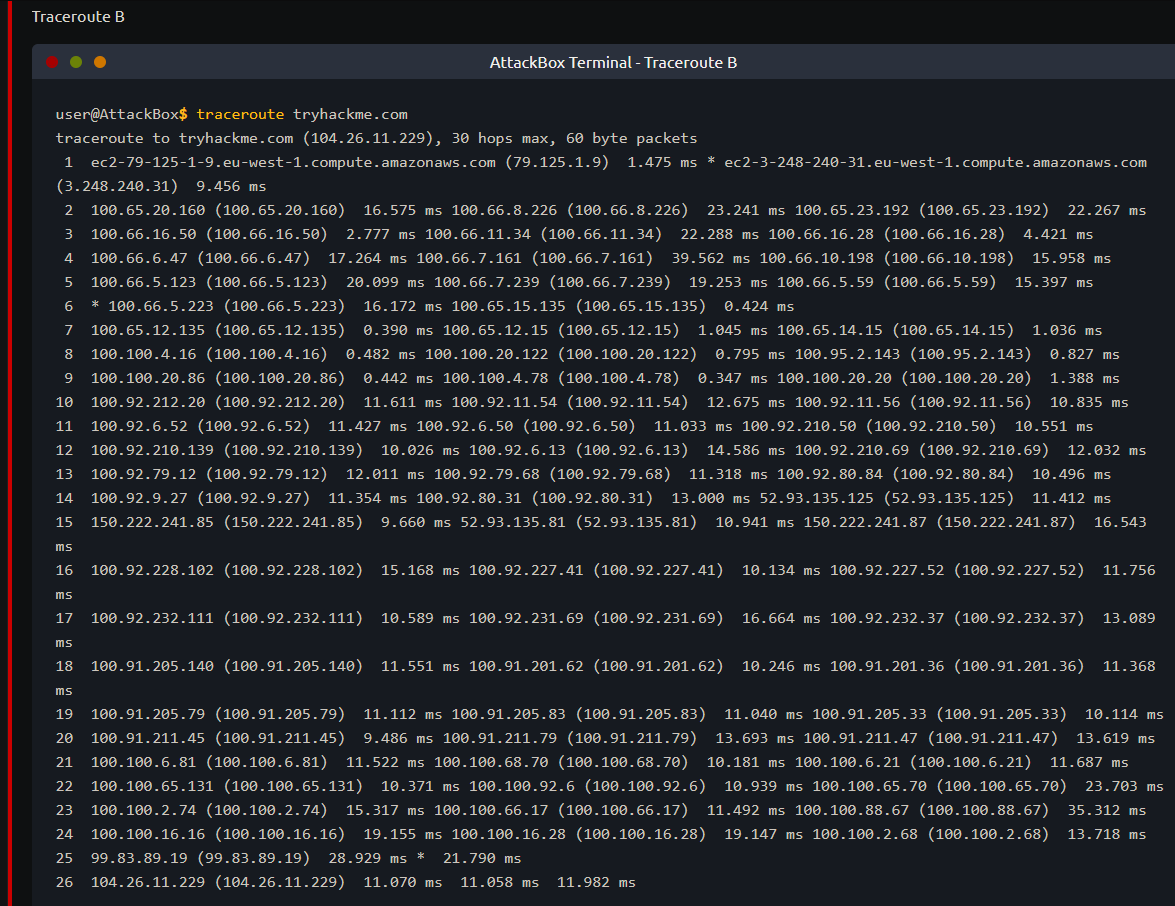Image resolution: width=1175 pixels, height=906 pixels.
Task: Click the 1.388 ms value in hop 9
Action: pos(1084,378)
